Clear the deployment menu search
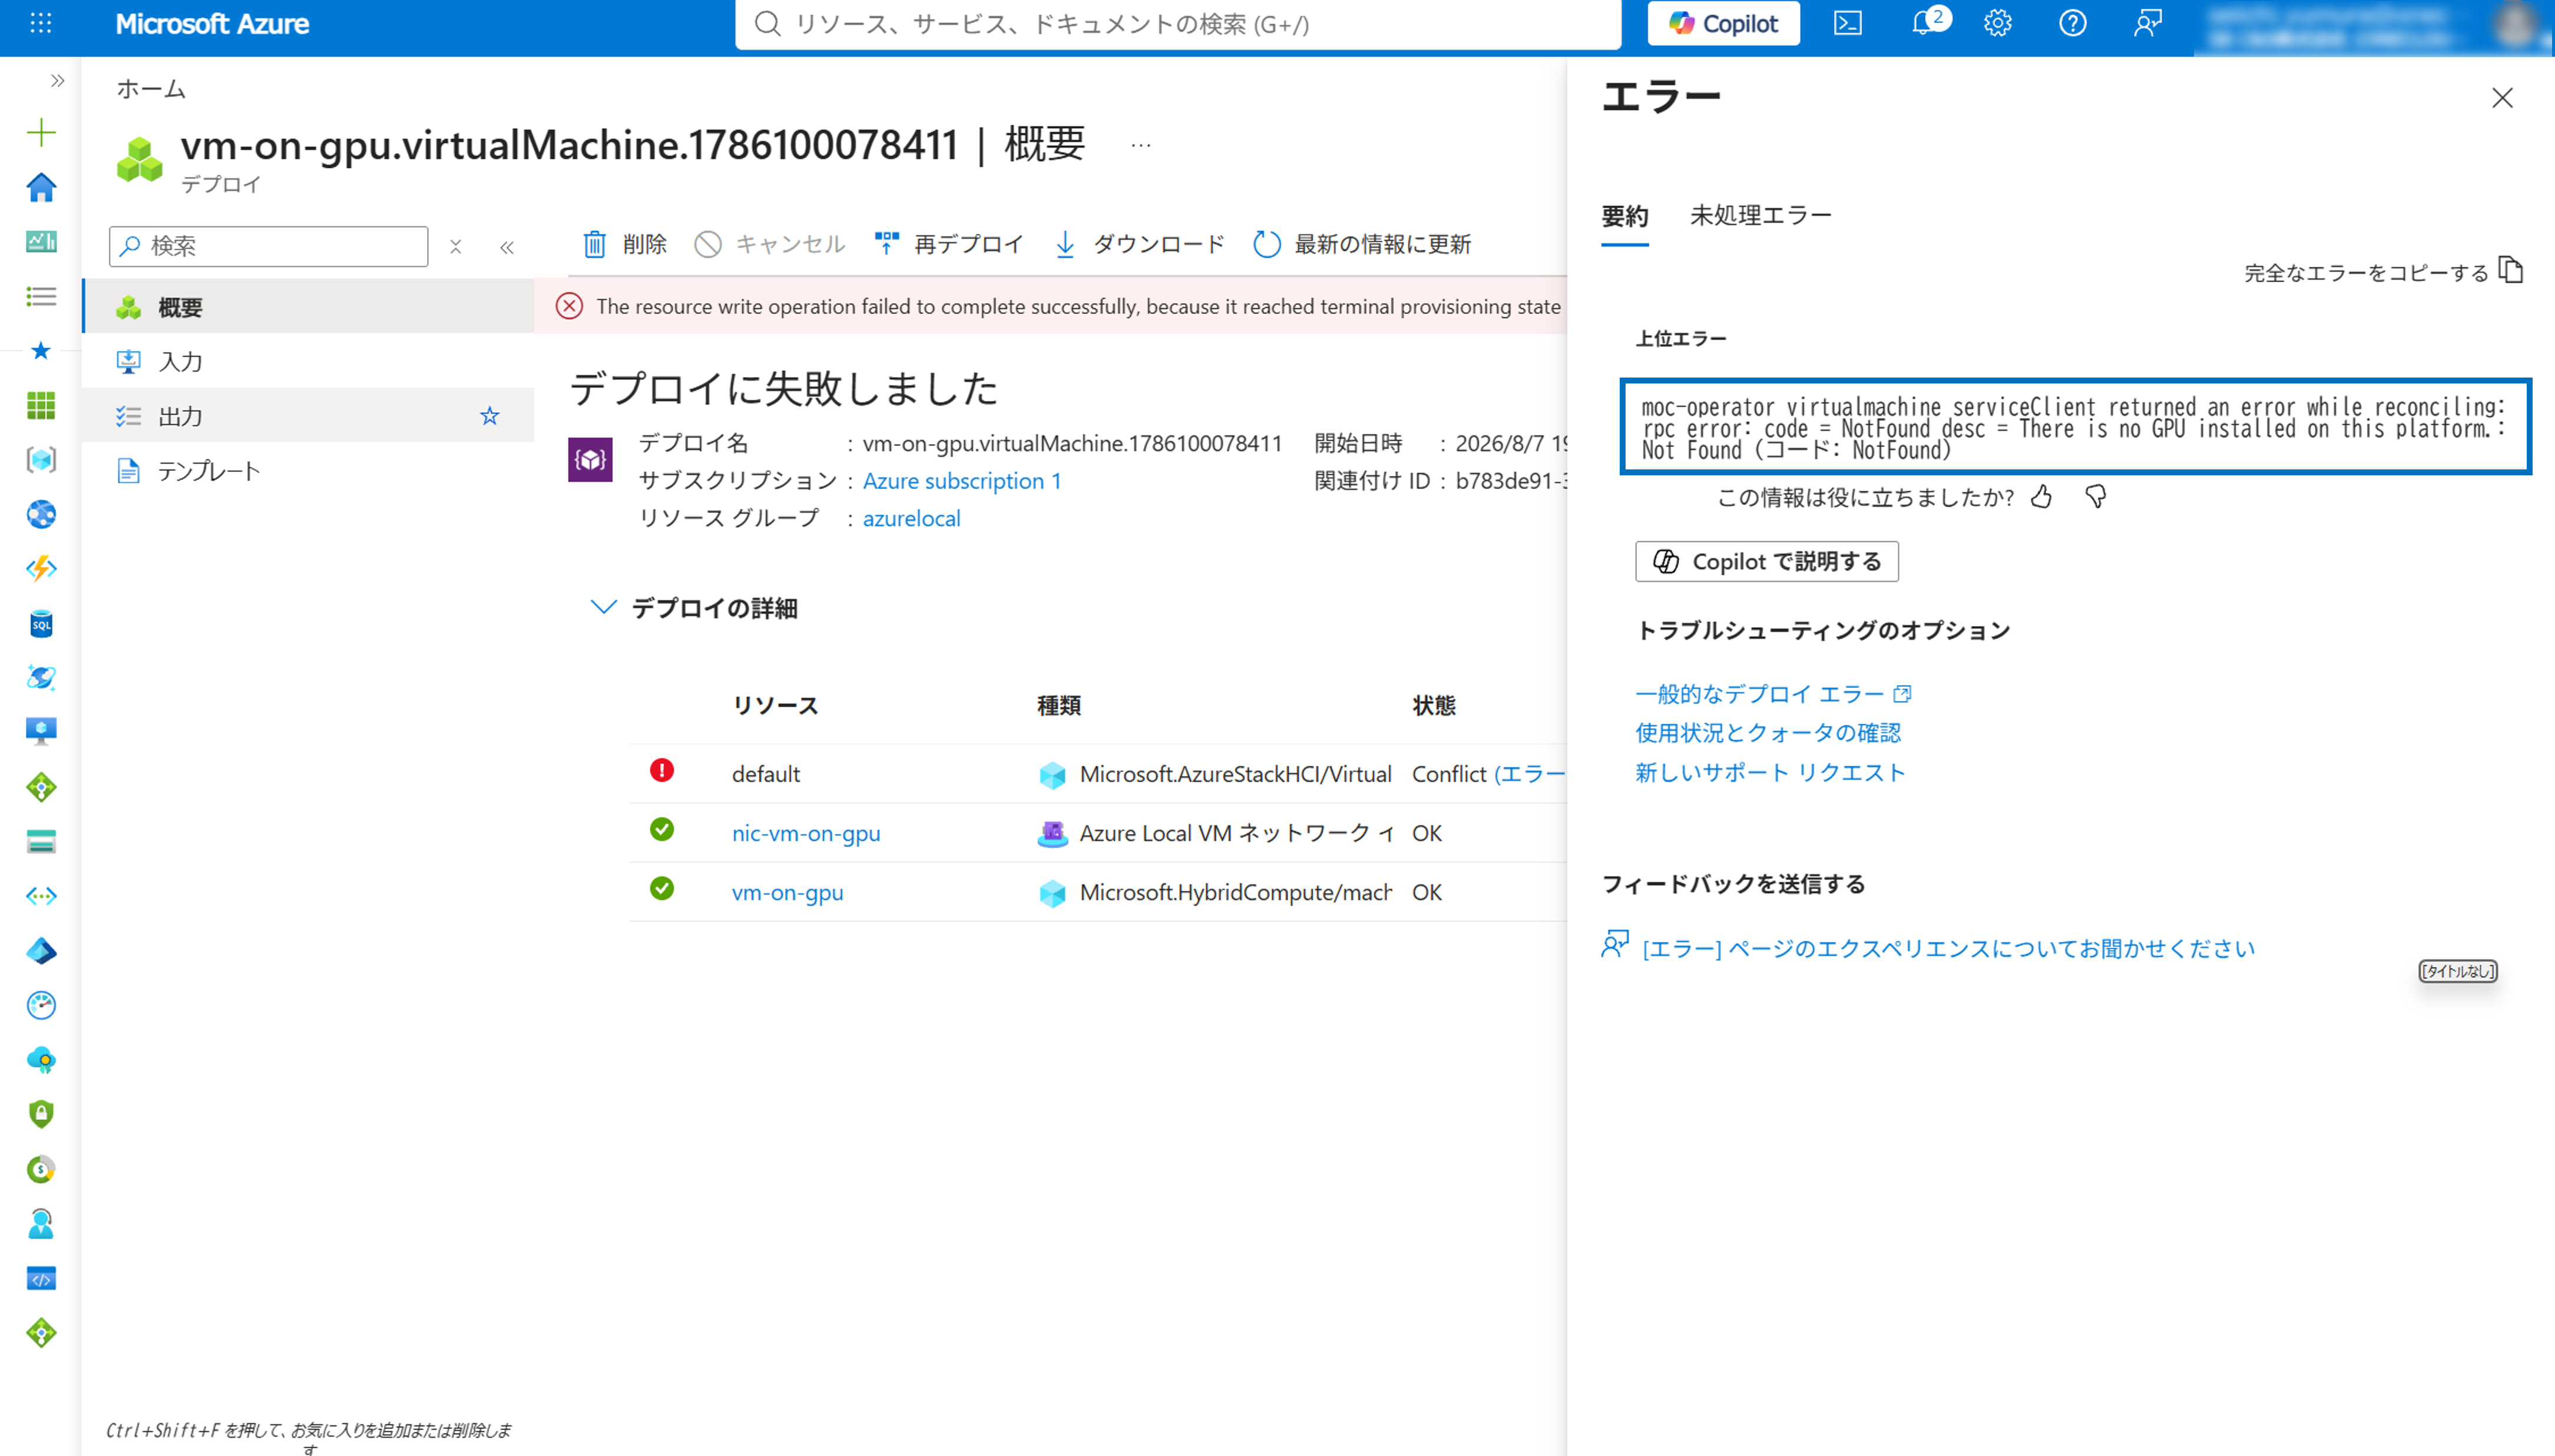 click(x=455, y=246)
